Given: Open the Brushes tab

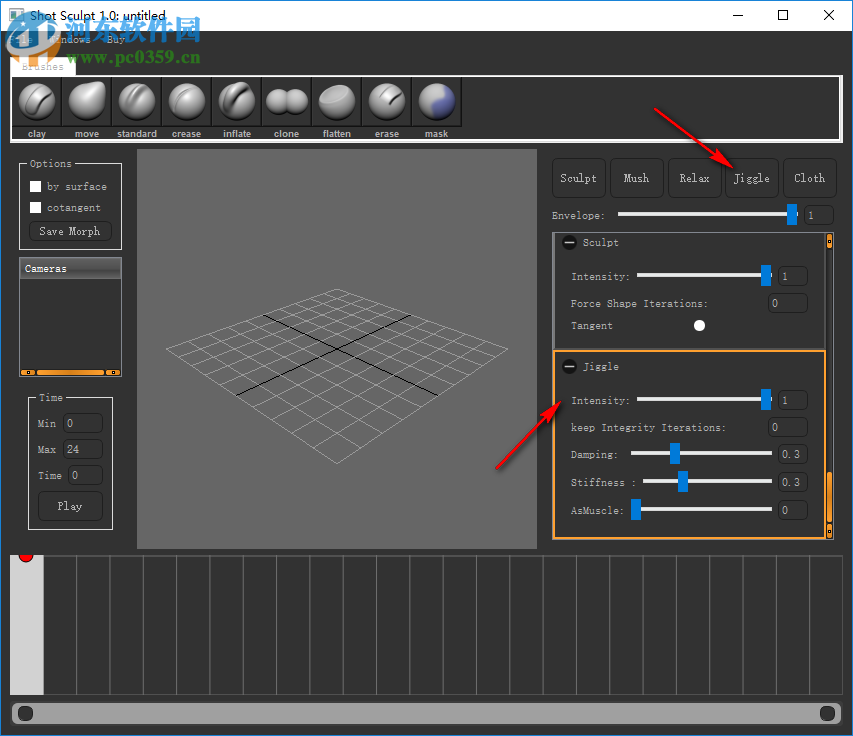Looking at the screenshot, I should click(43, 67).
